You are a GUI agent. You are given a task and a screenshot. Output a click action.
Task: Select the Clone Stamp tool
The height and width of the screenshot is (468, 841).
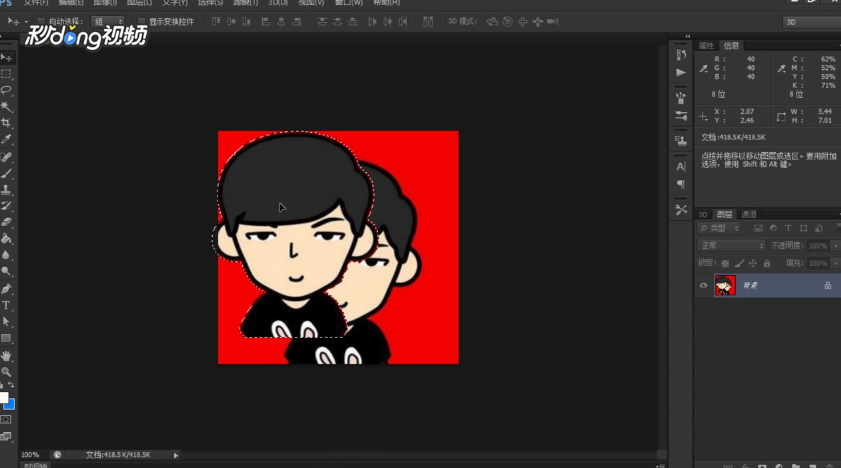[6, 189]
